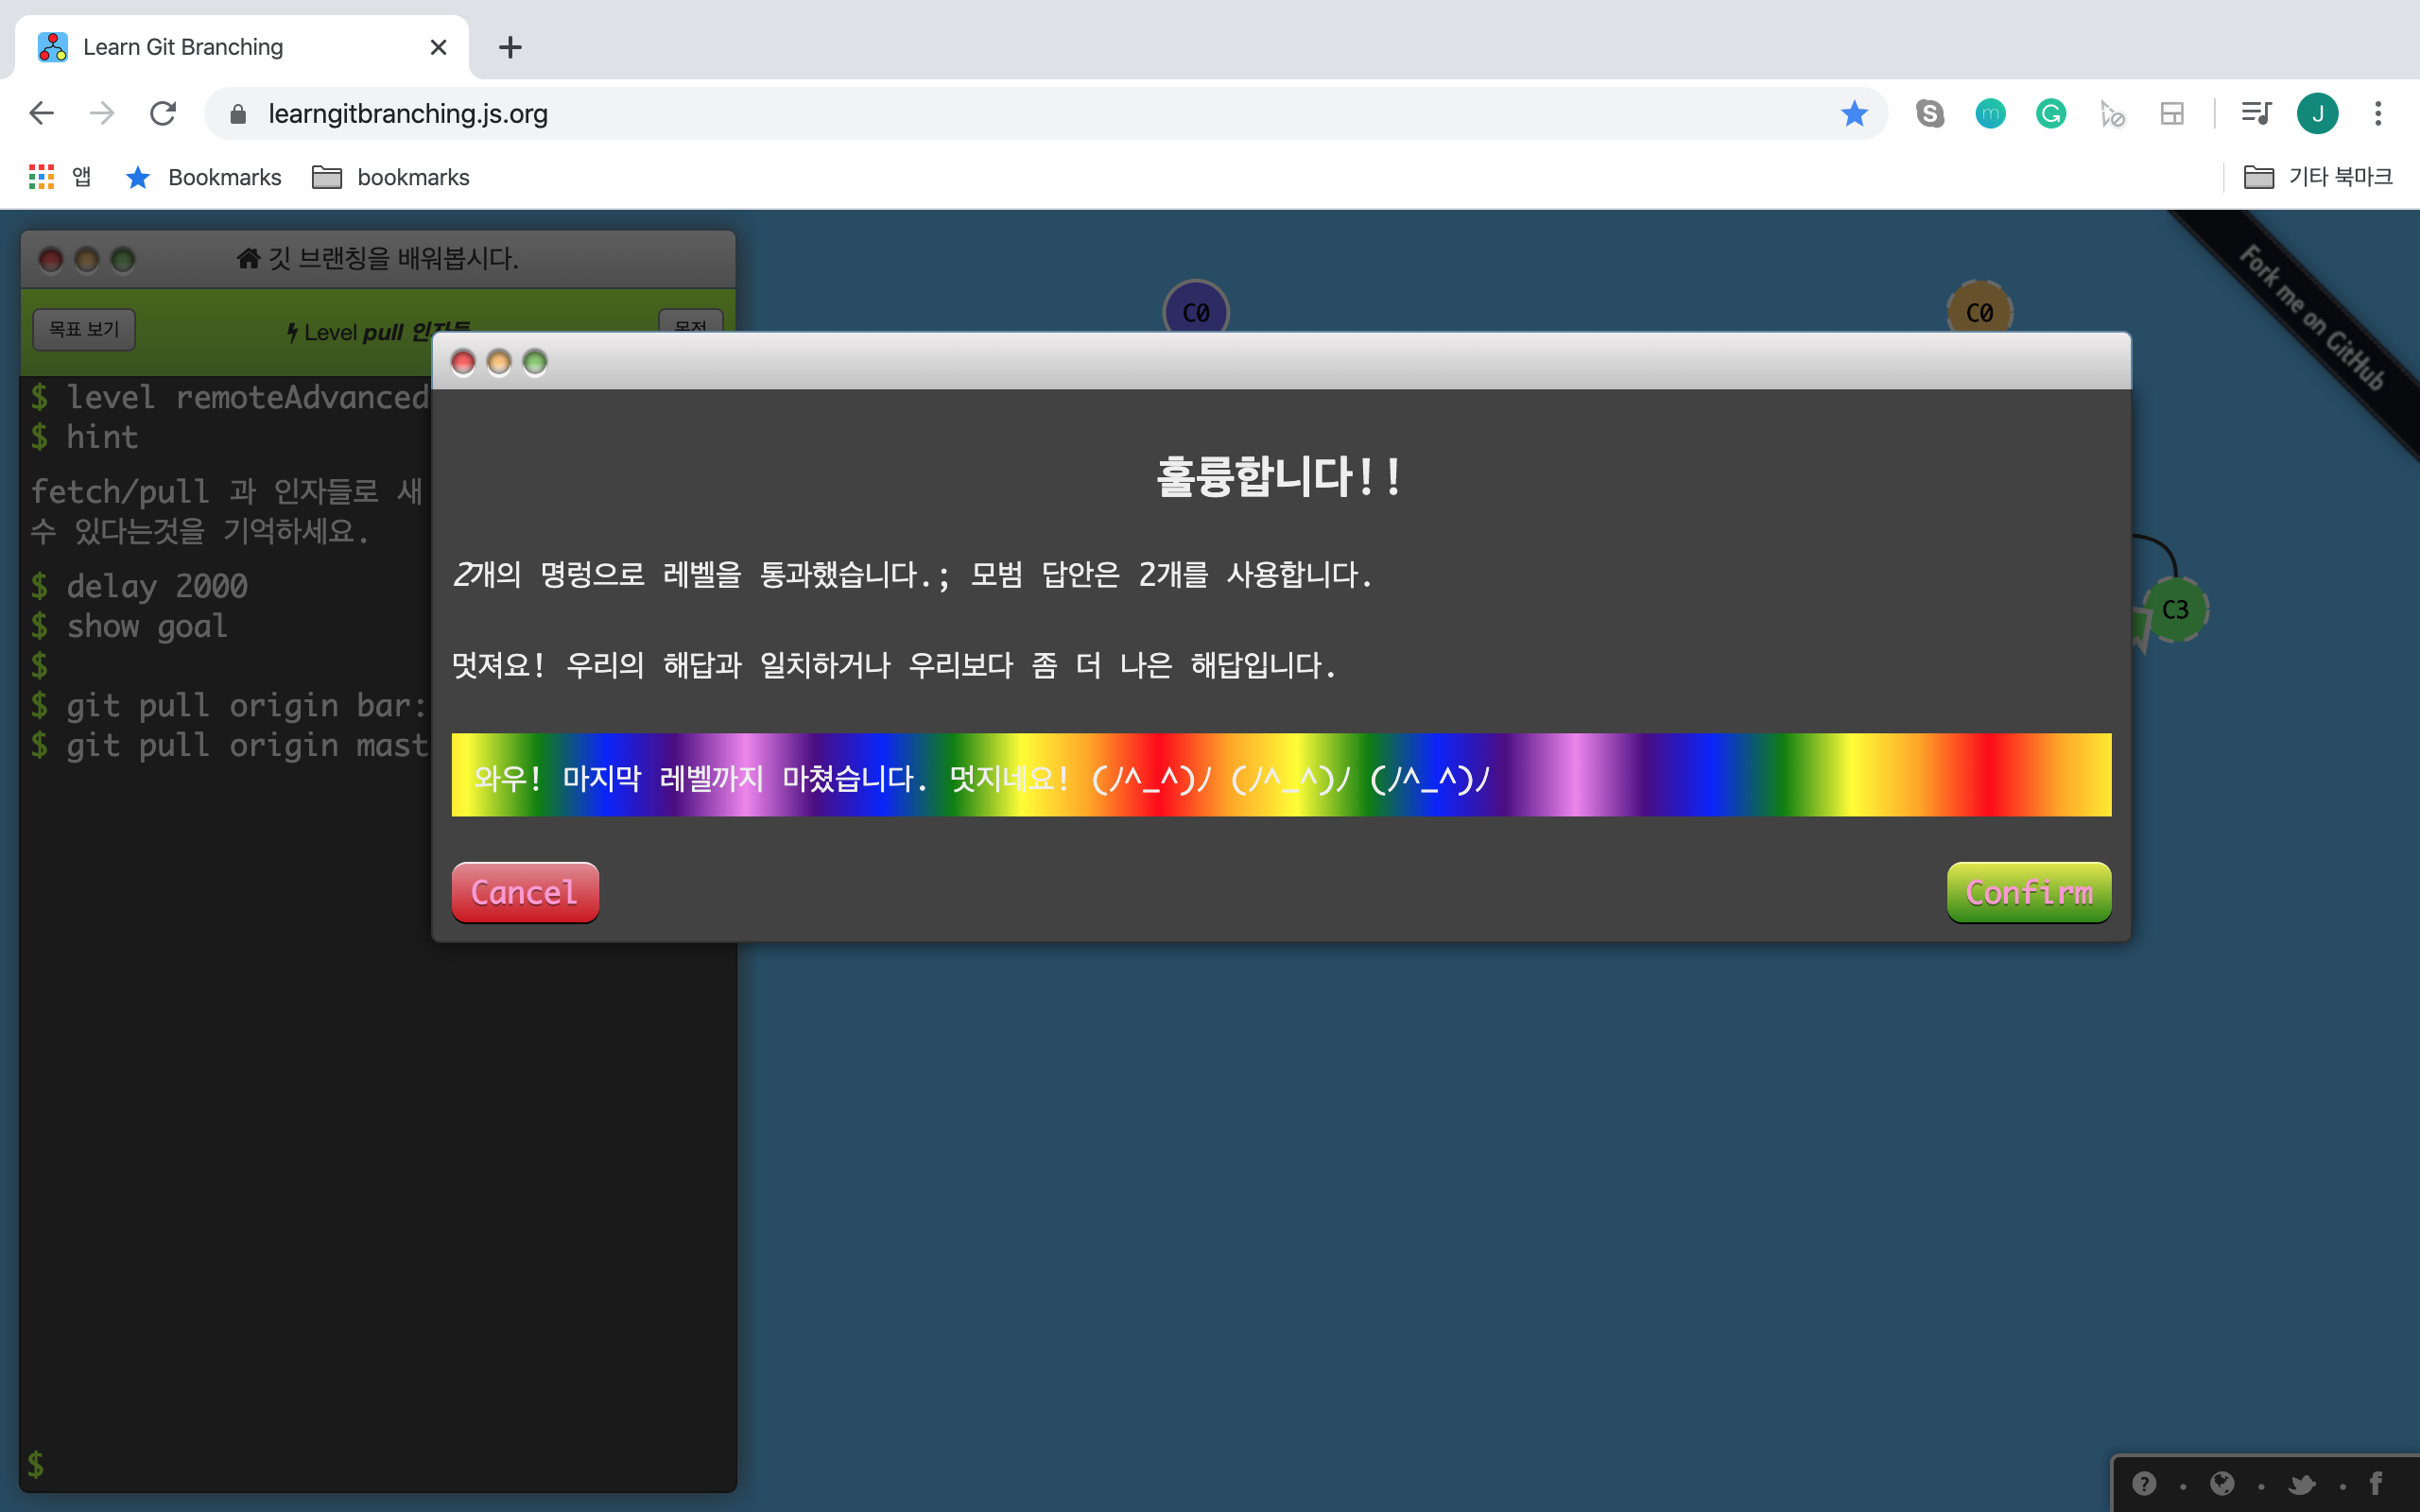2420x1512 pixels.
Task: Click the help question mark icon
Action: 2143,1483
